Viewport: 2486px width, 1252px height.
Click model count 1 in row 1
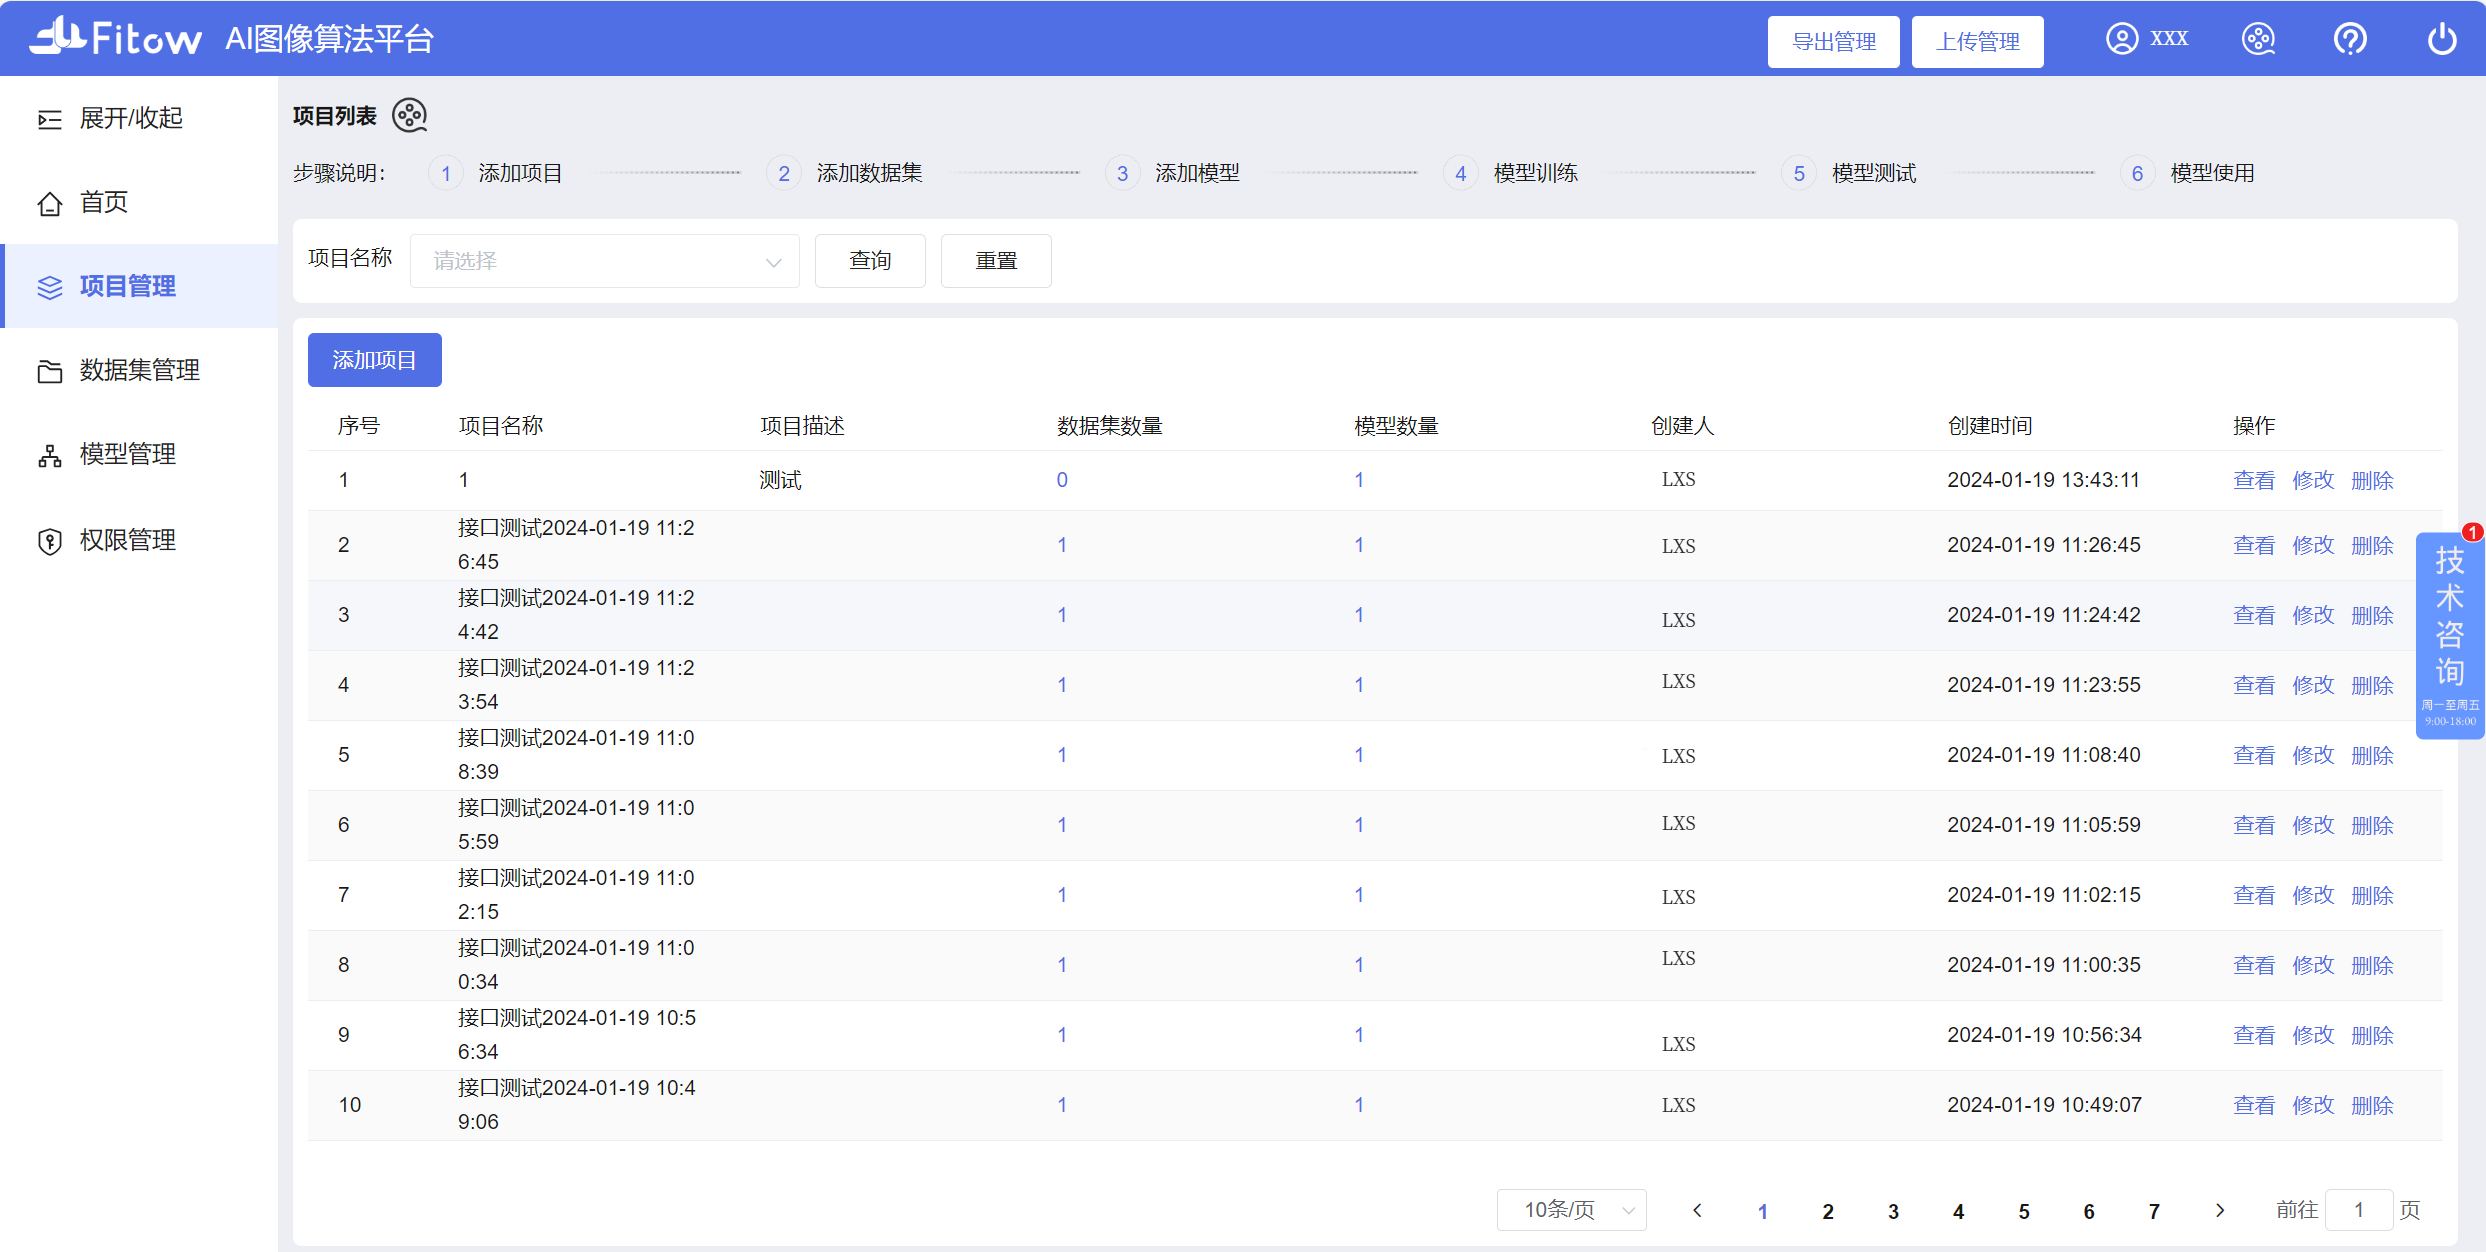tap(1359, 480)
